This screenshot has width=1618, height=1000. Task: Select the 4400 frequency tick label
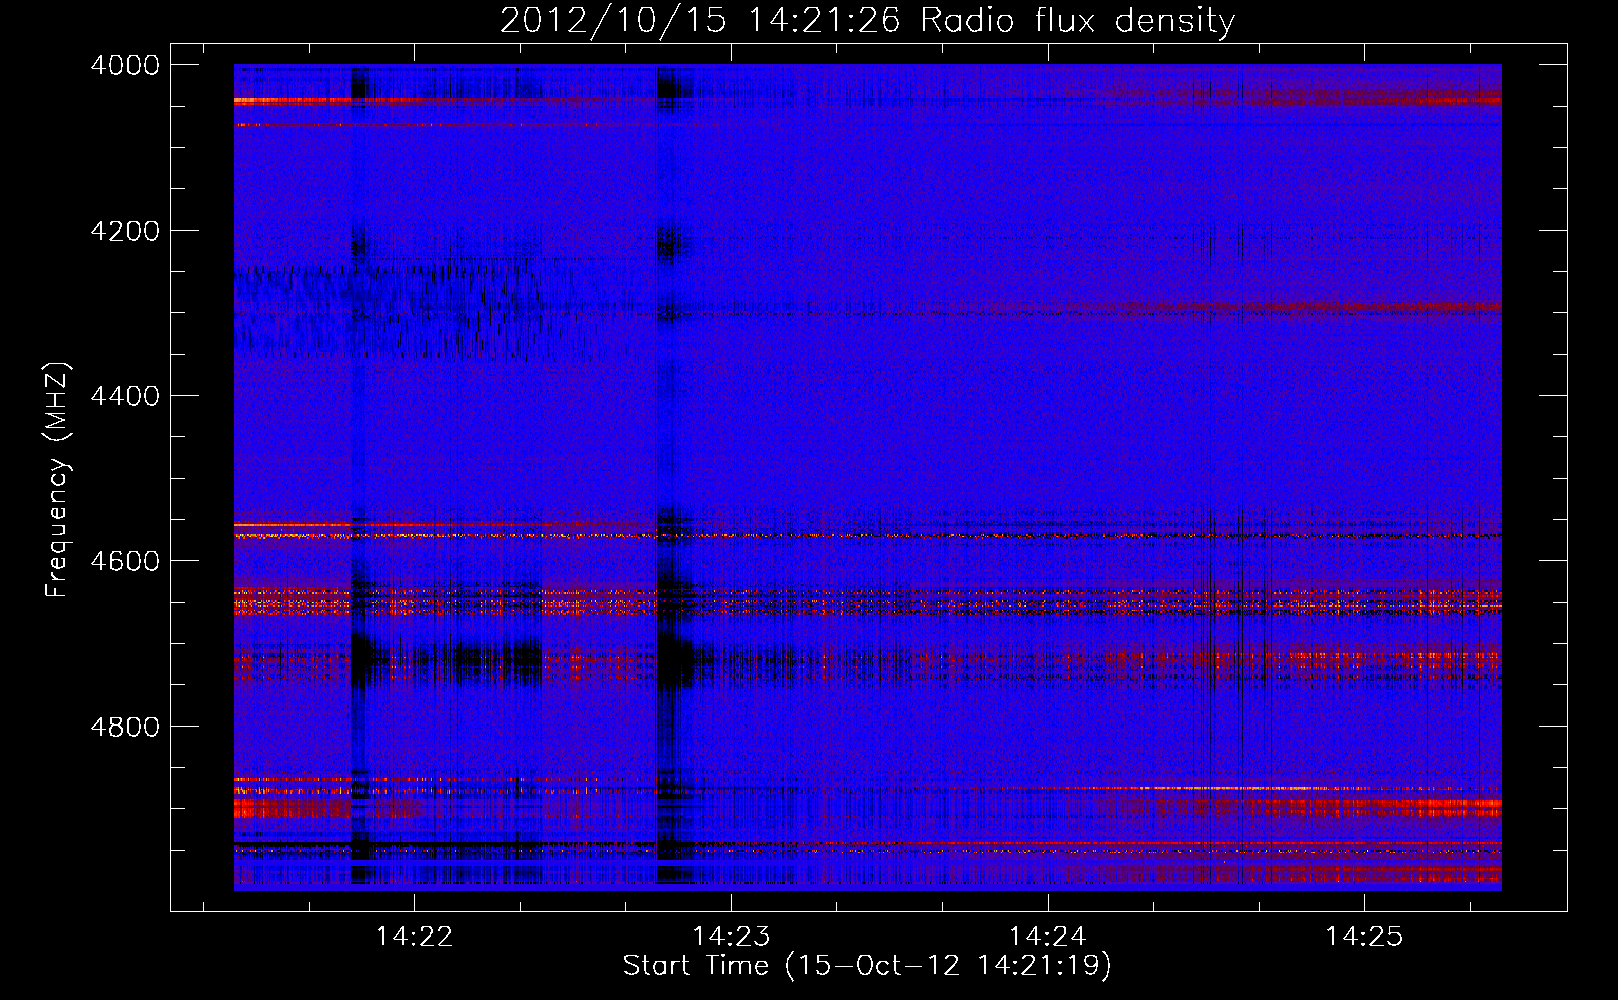click(125, 396)
